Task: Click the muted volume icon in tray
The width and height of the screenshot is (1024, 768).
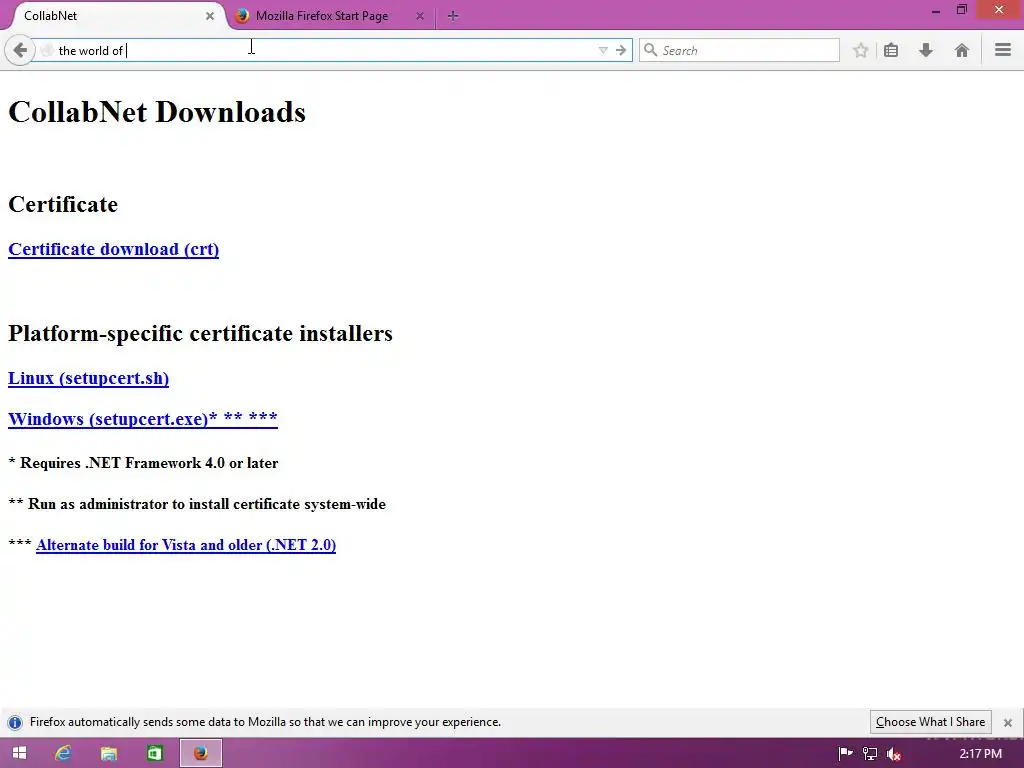Action: 894,754
